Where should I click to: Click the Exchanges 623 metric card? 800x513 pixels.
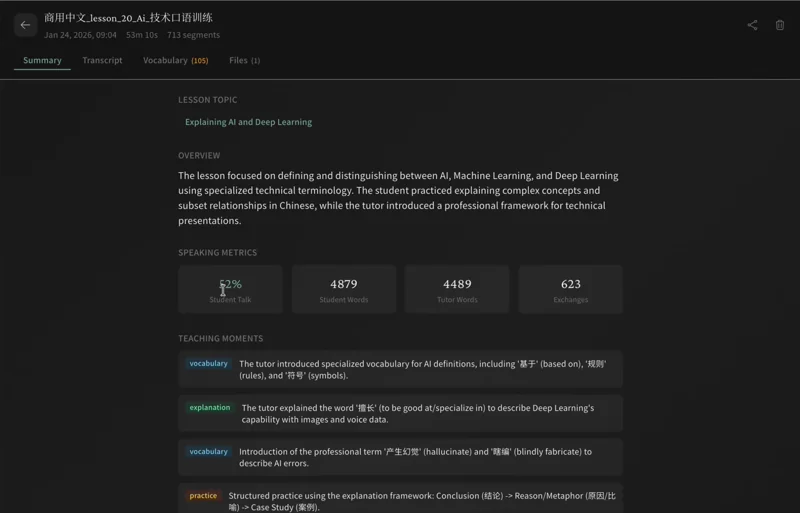point(570,290)
